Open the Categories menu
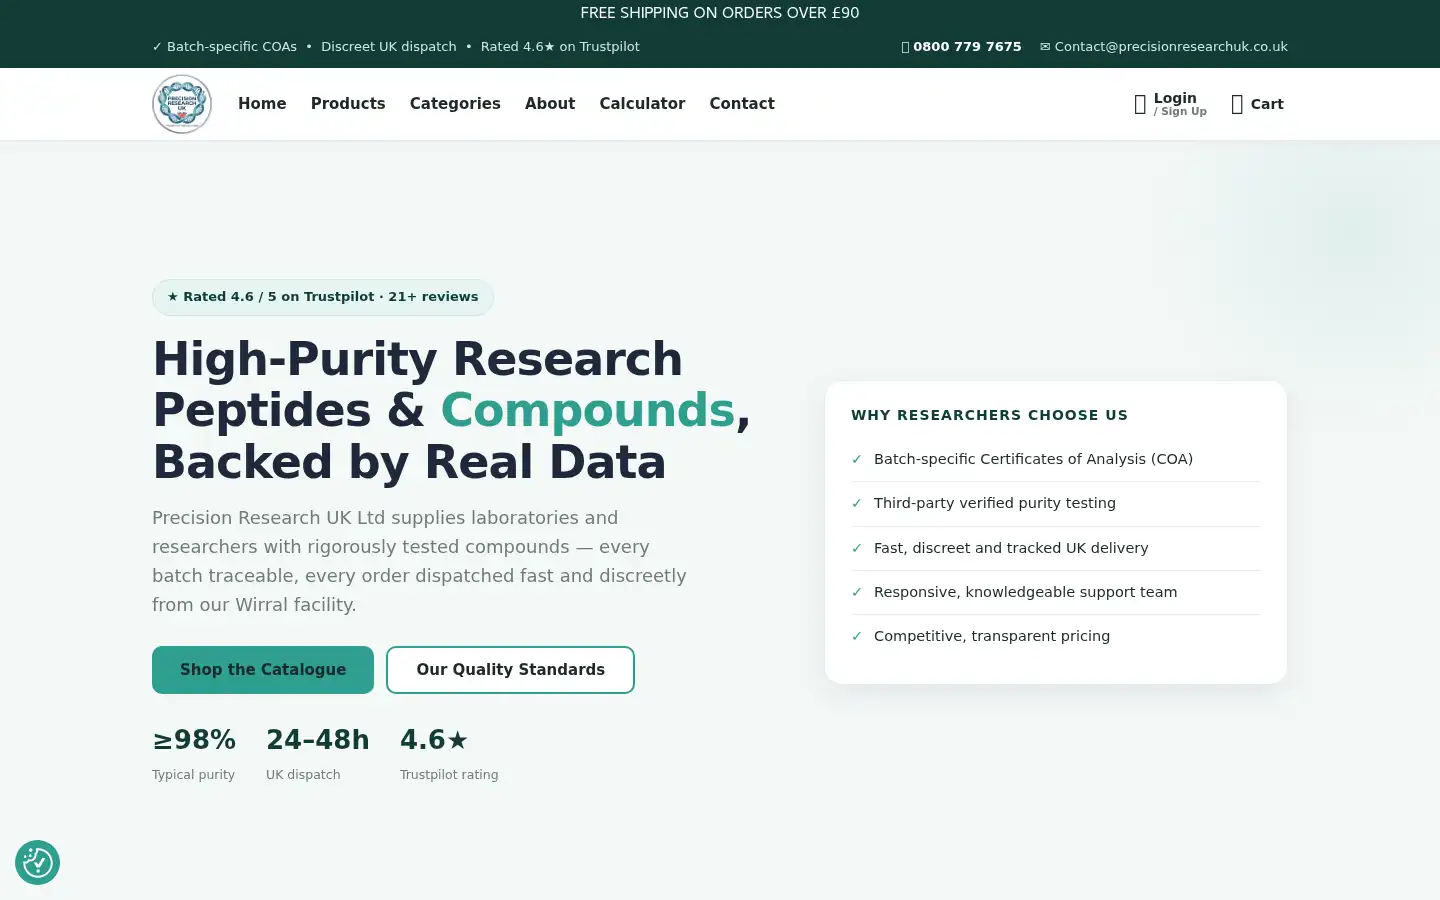Viewport: 1440px width, 900px height. (455, 104)
